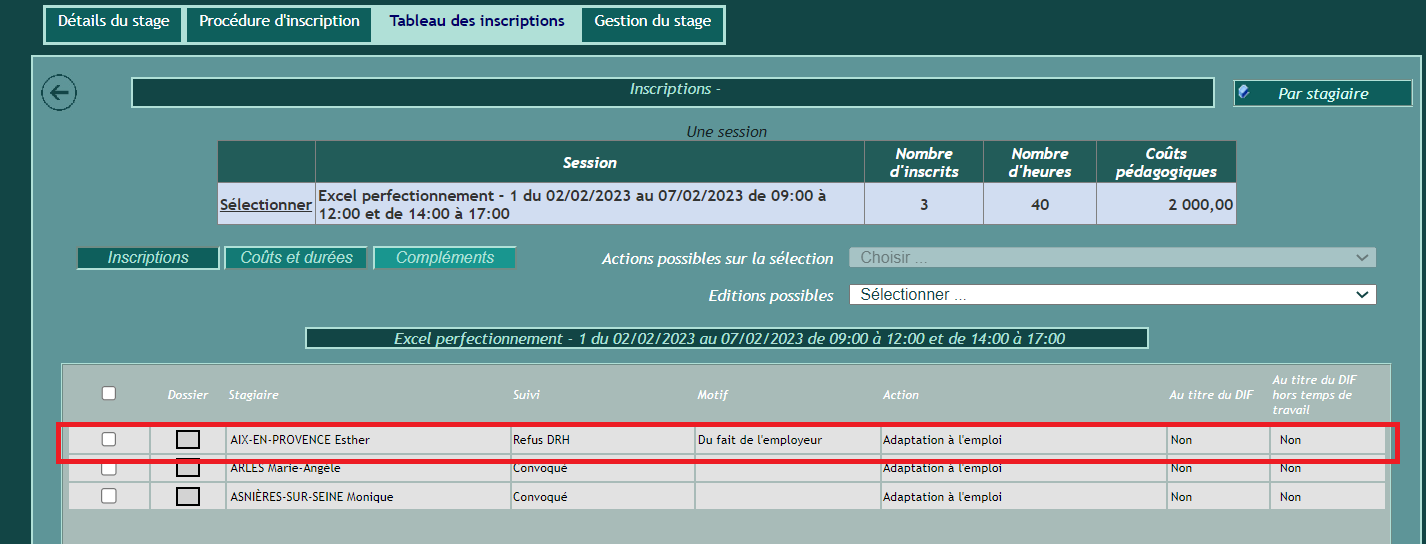Check the box for AIX-EN-PROVENCE Esther
The image size is (1426, 544).
pos(109,440)
